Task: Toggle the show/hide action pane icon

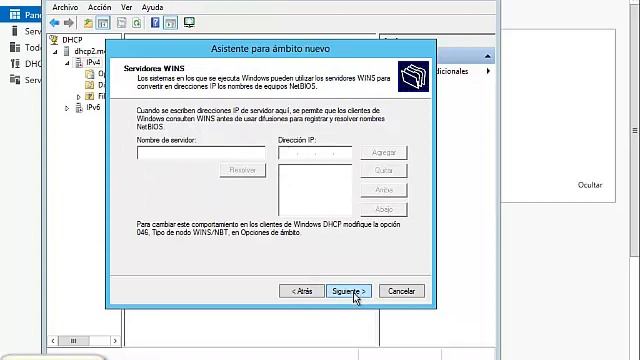Action: click(x=171, y=23)
